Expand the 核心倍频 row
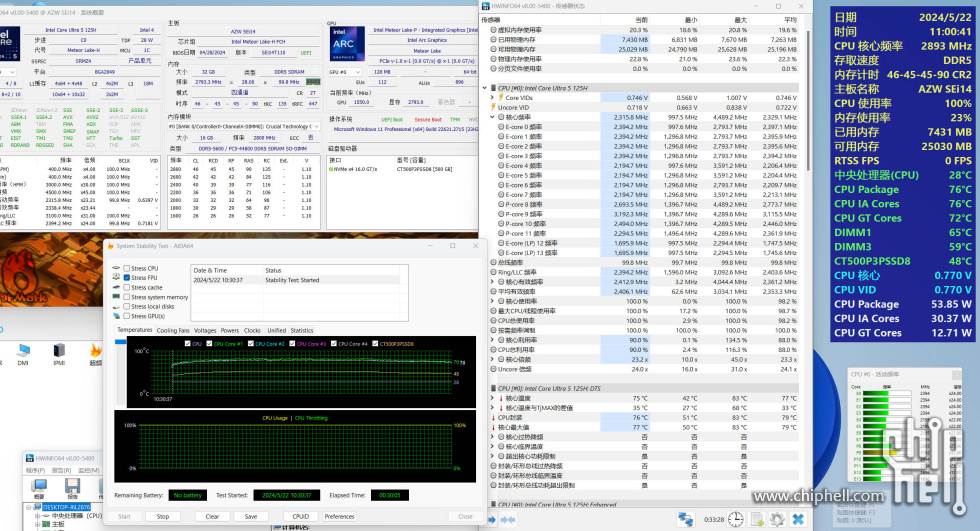Viewport: 980px width, 531px height. click(492, 359)
